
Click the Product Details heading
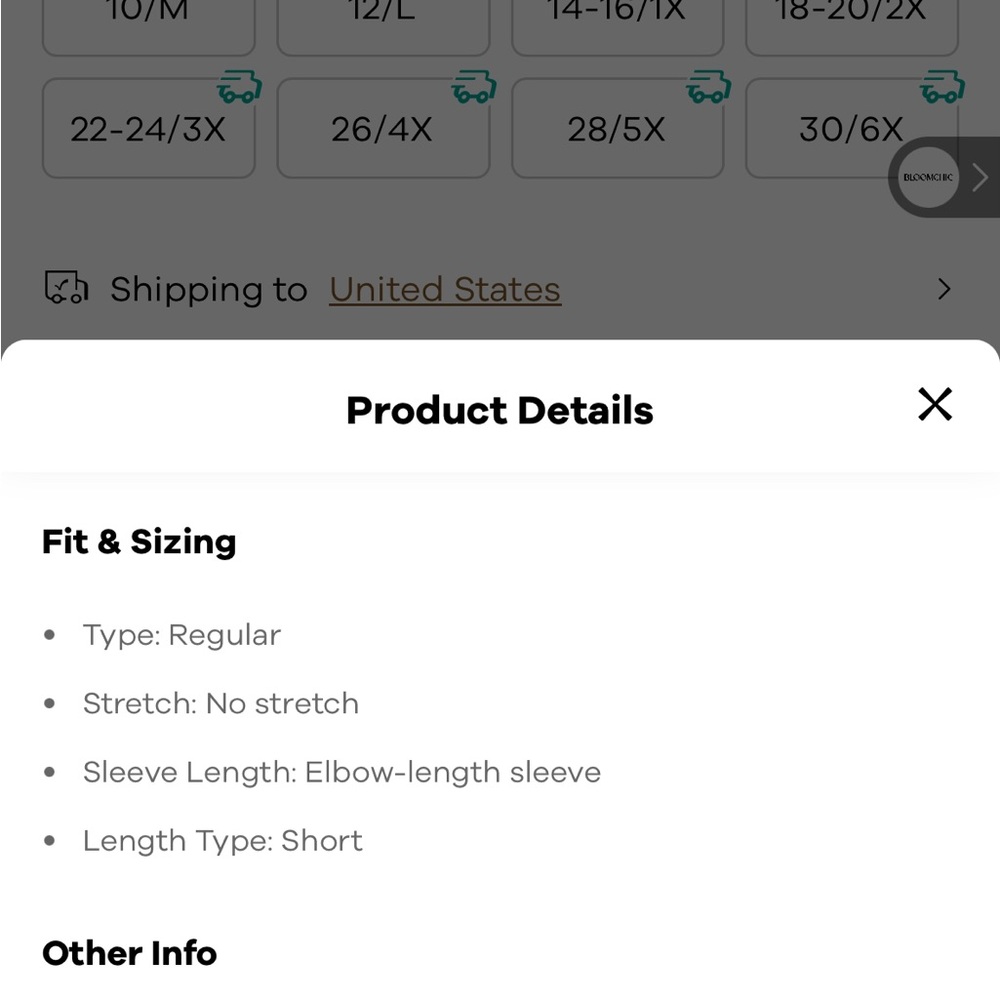[x=499, y=410]
